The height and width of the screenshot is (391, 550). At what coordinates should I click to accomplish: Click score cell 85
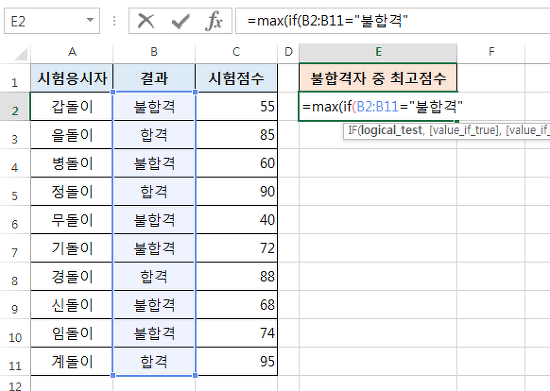click(x=236, y=135)
